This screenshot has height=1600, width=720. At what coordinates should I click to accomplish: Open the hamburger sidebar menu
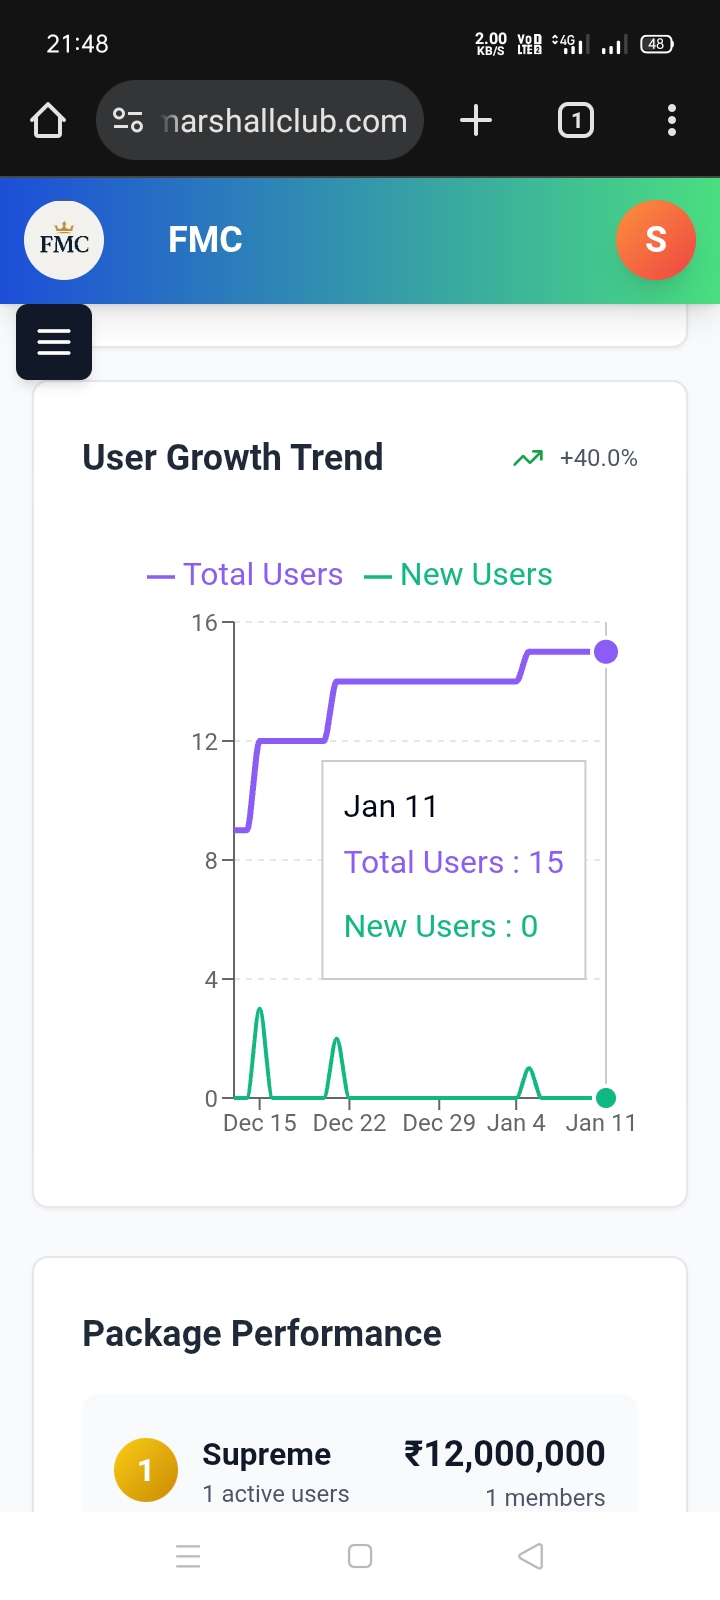pyautogui.click(x=54, y=342)
